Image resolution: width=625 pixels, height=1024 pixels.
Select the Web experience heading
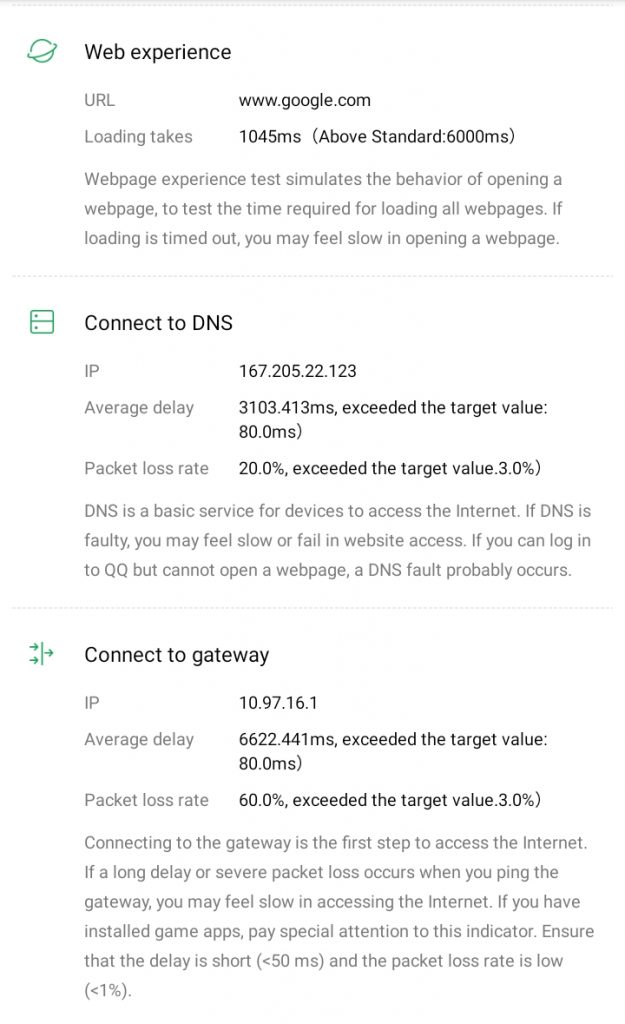click(x=157, y=52)
